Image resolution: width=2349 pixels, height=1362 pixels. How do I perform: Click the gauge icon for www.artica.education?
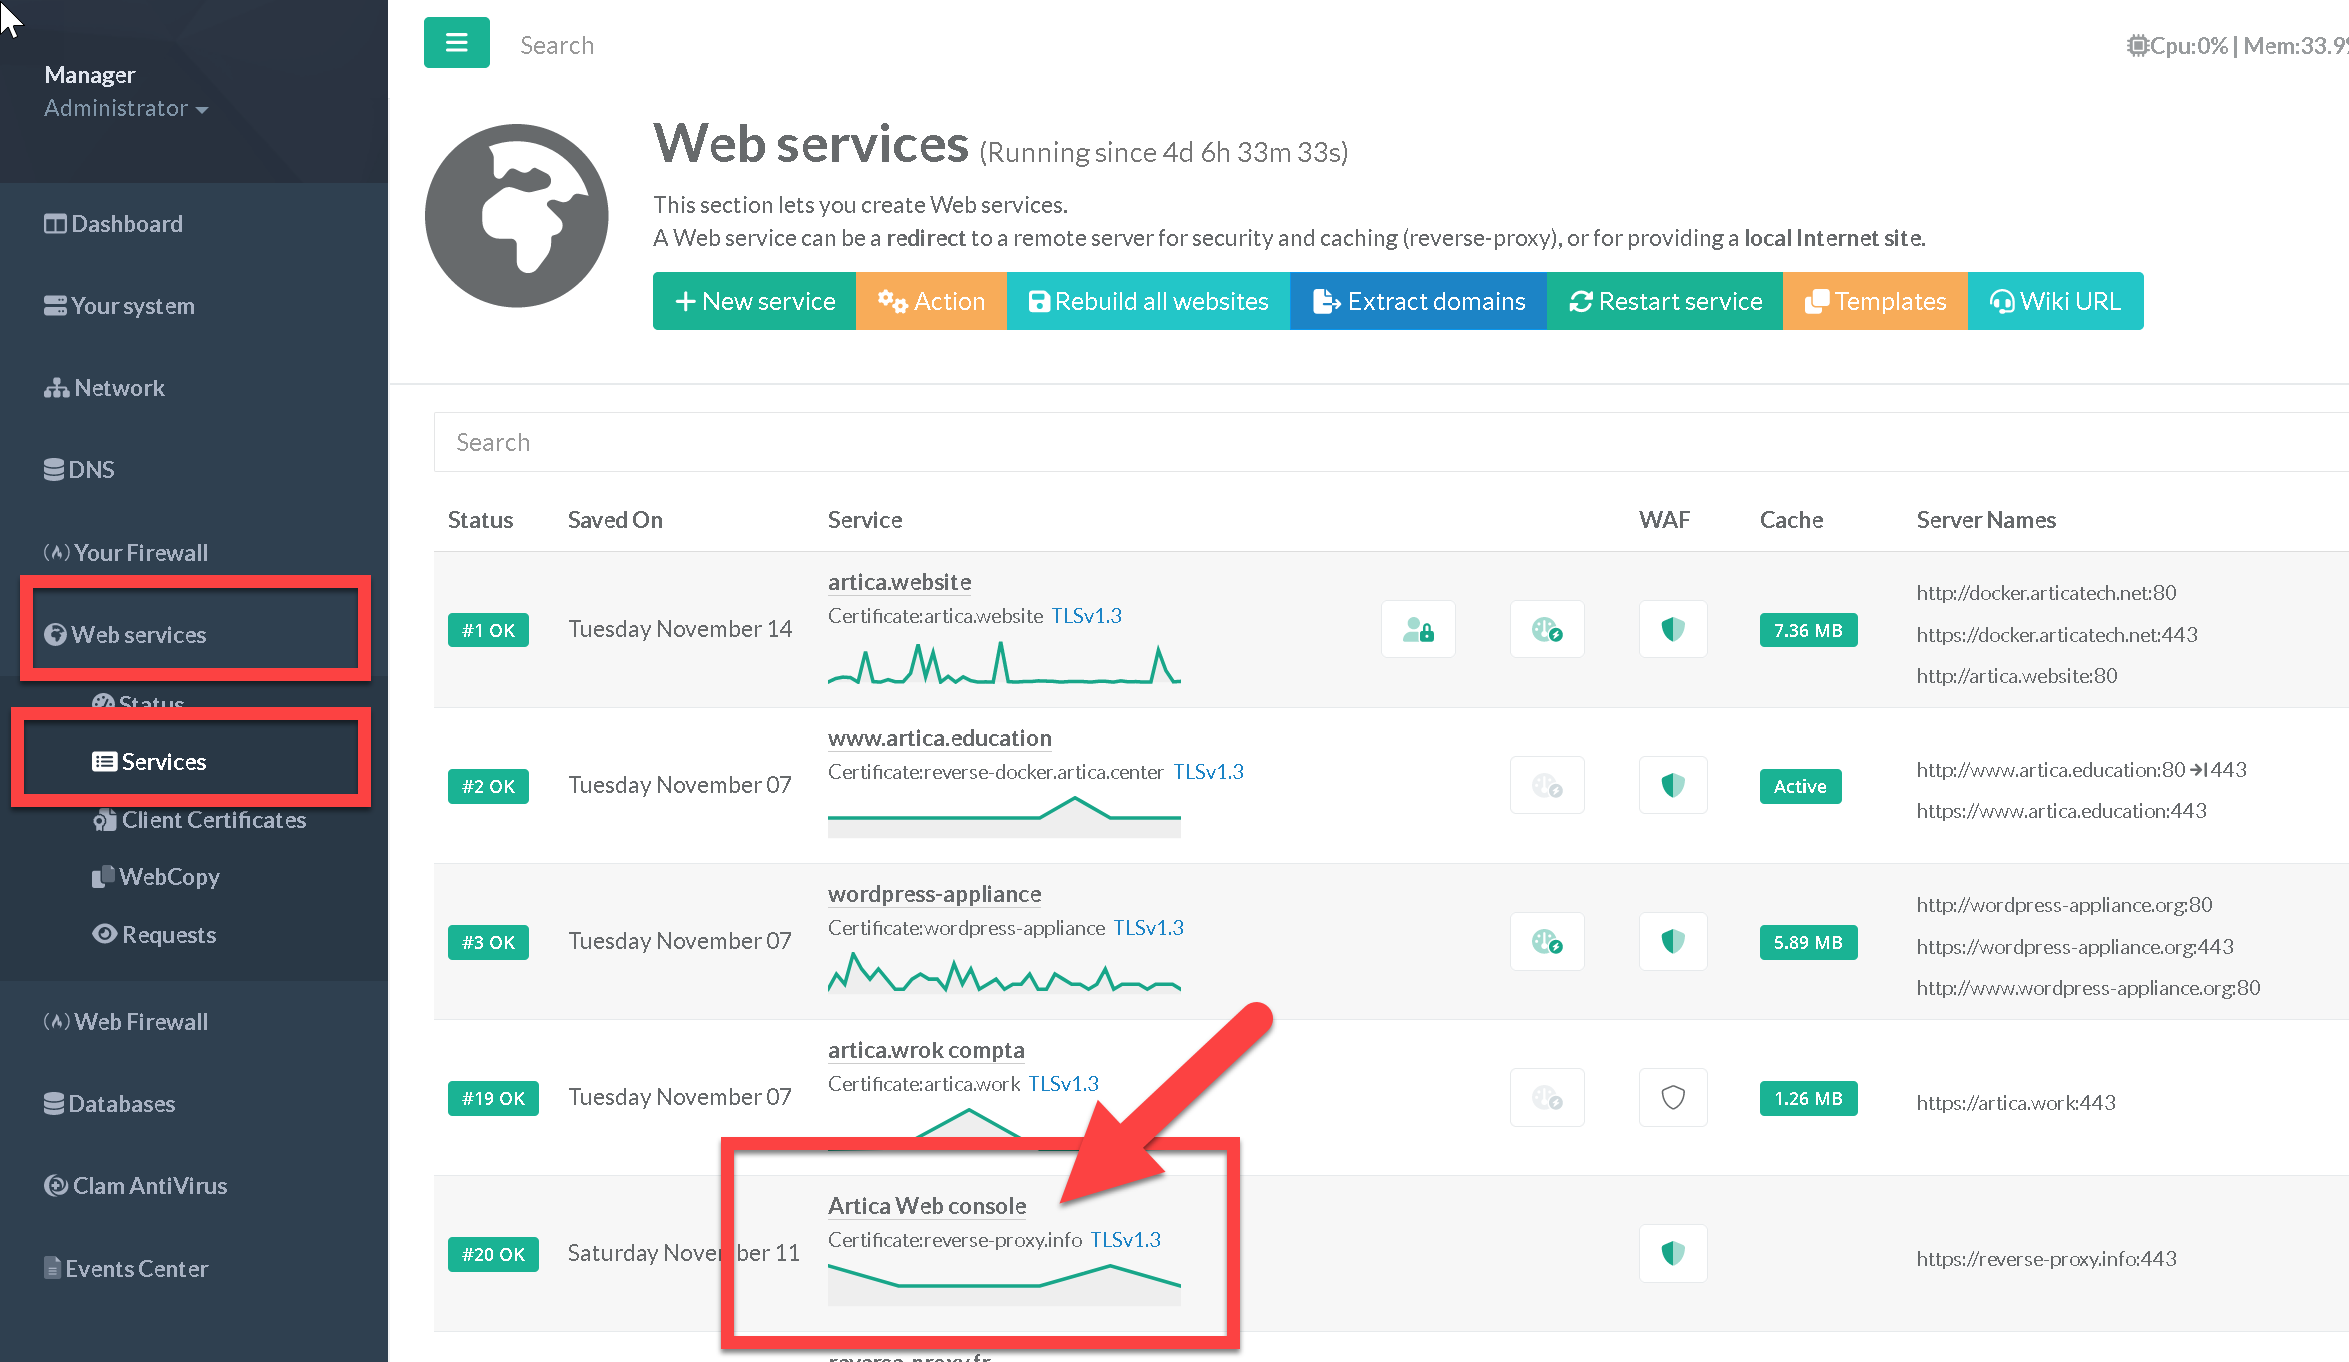tap(1546, 786)
